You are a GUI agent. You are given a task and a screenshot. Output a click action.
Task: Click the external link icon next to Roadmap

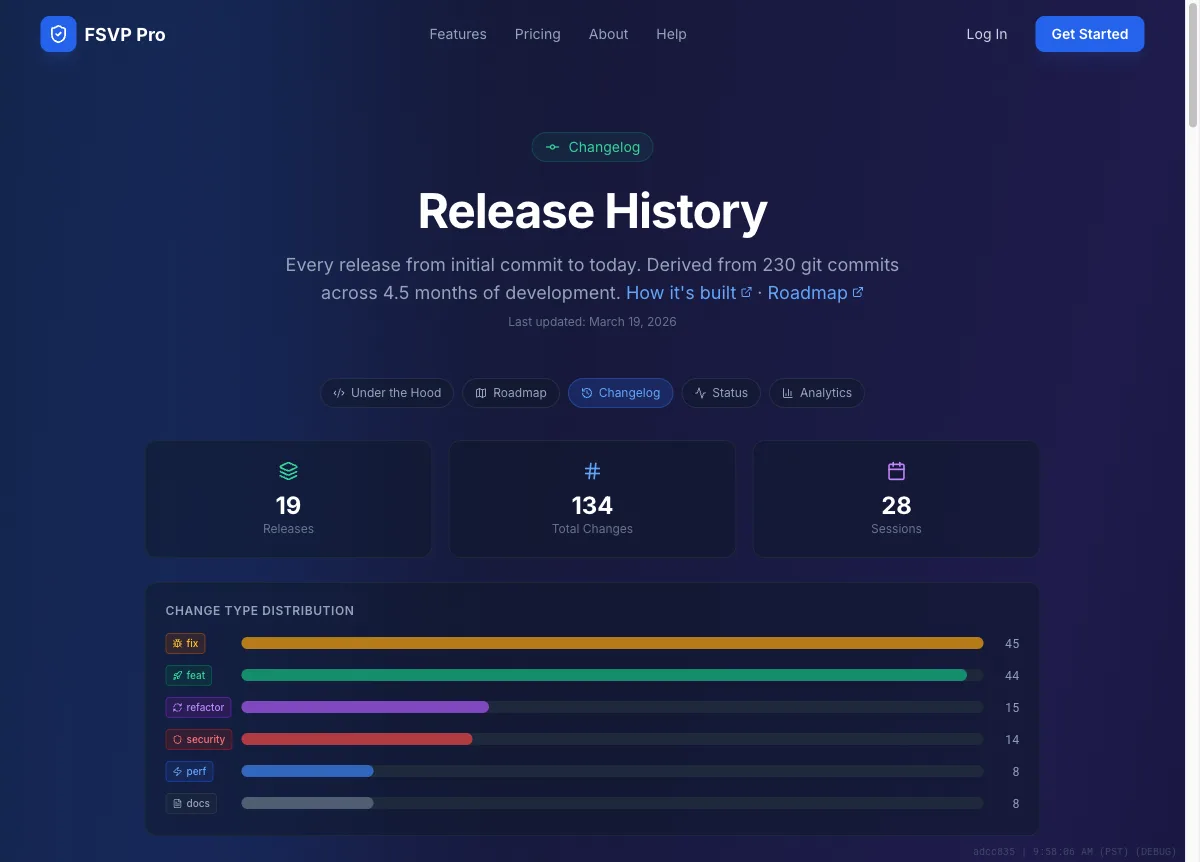coord(858,292)
